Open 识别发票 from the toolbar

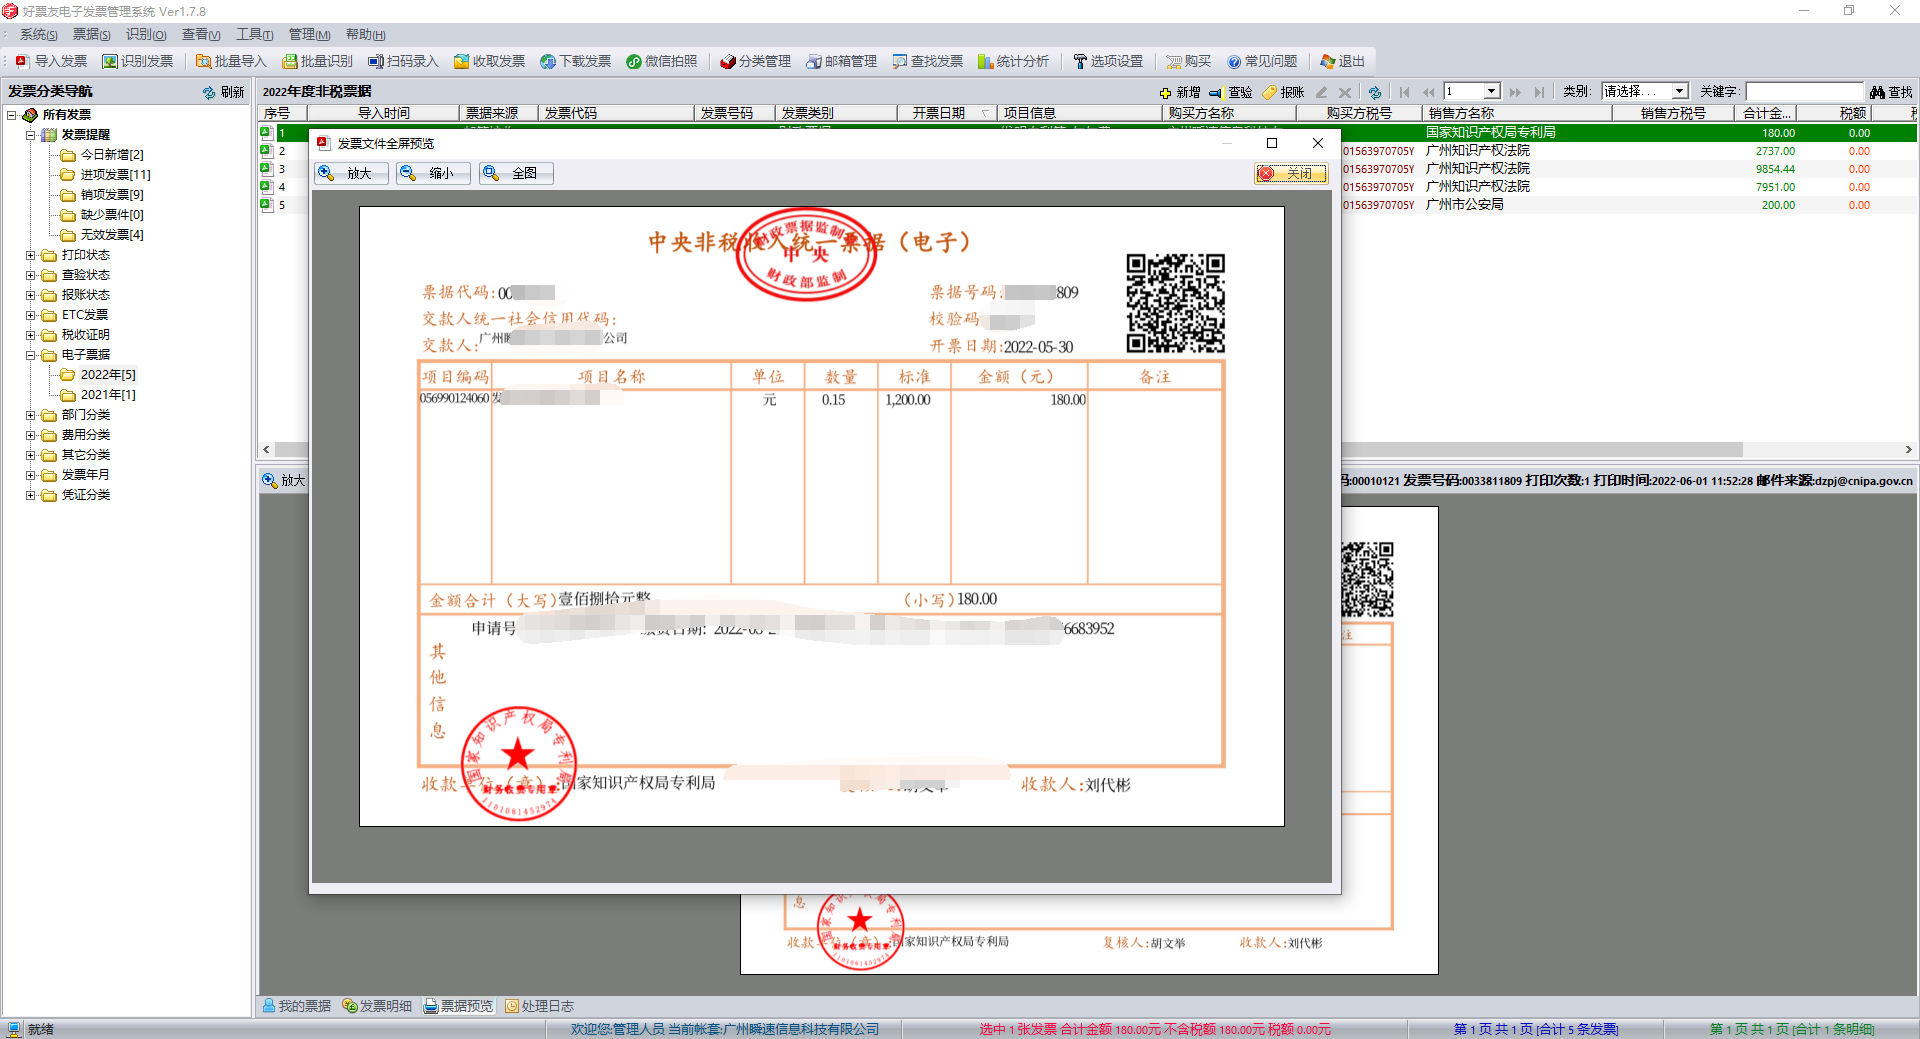tap(138, 61)
